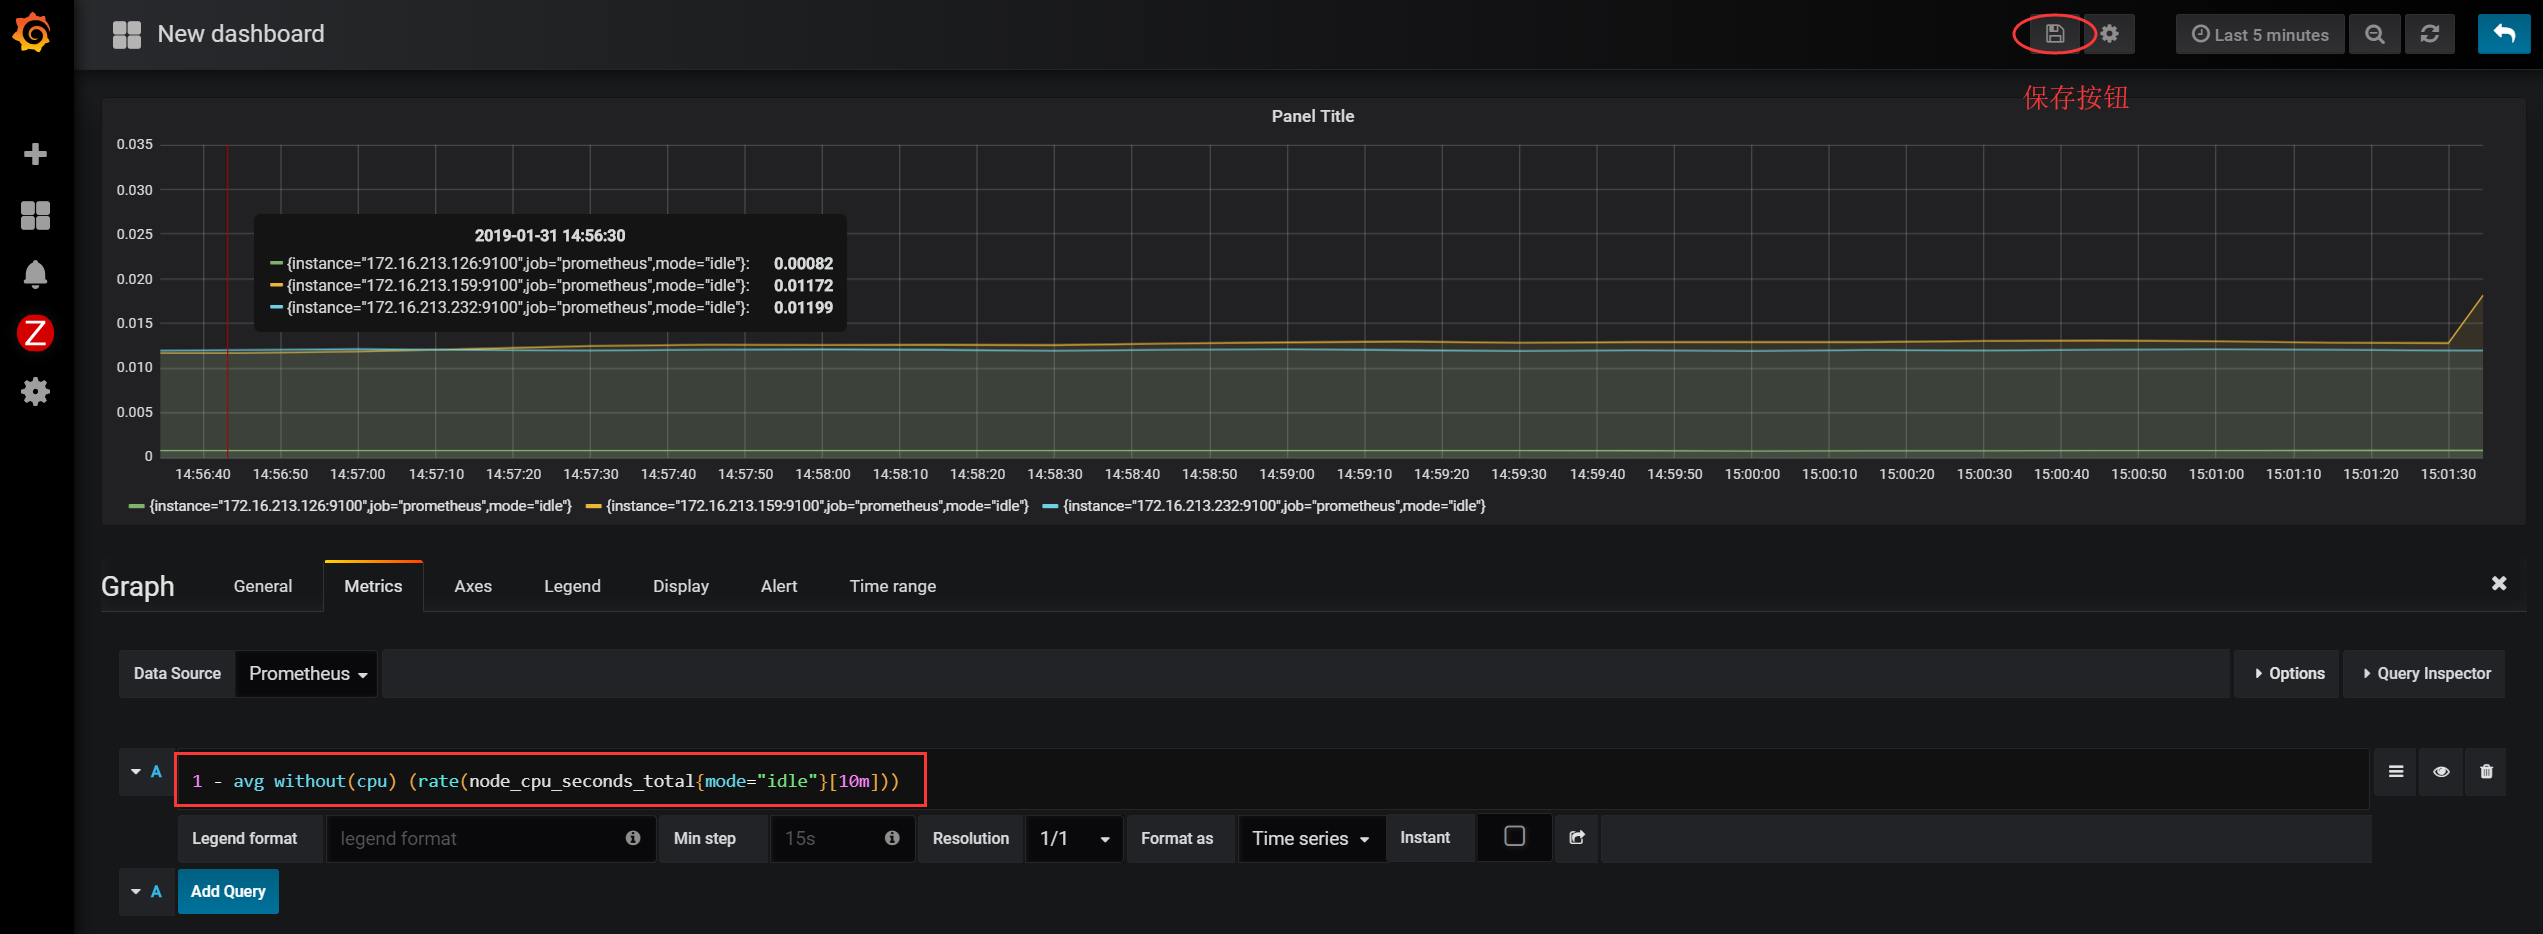Open Zabbix icon in sidebar
The image size is (2543, 934).
(35, 333)
